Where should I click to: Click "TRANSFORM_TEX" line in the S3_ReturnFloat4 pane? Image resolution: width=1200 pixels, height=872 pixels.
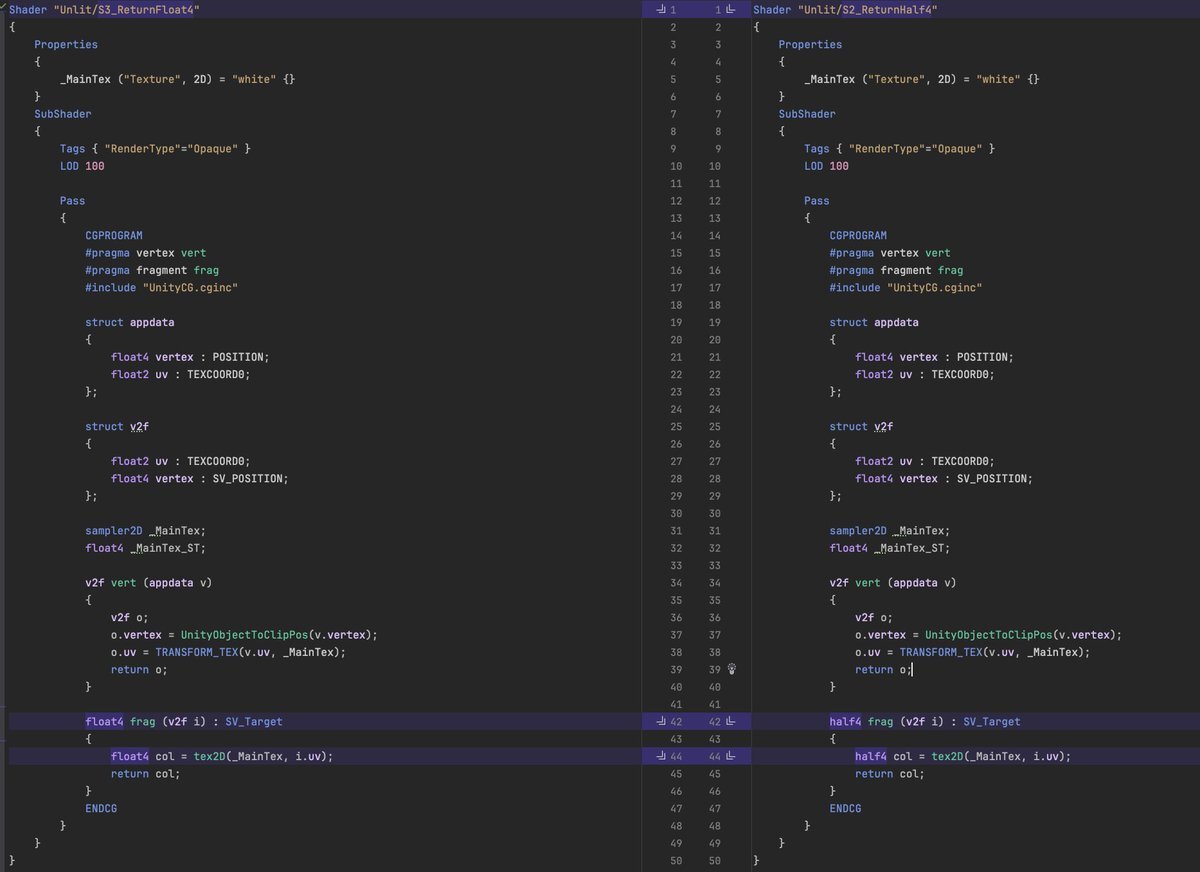[229, 652]
